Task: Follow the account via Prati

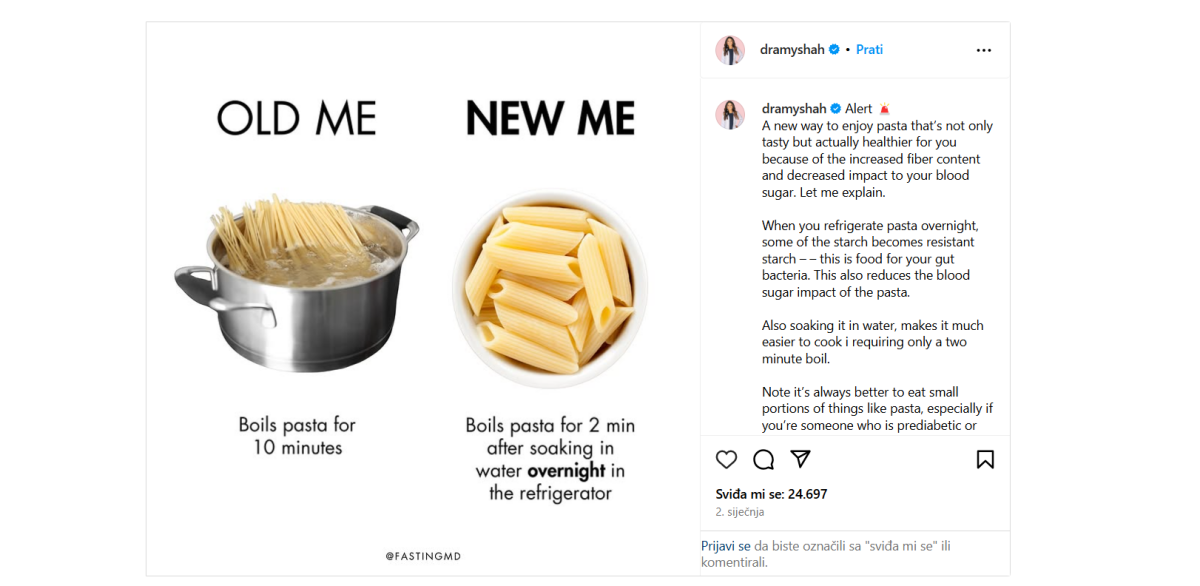Action: pyautogui.click(x=869, y=50)
